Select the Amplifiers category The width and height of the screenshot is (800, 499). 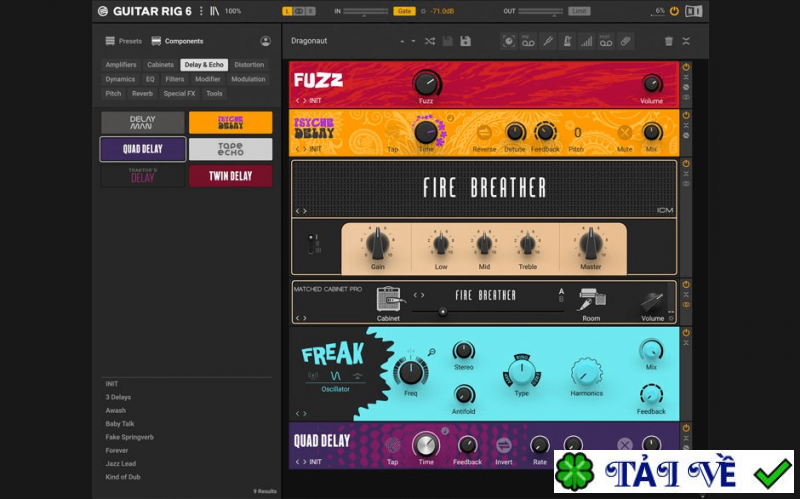(x=121, y=65)
